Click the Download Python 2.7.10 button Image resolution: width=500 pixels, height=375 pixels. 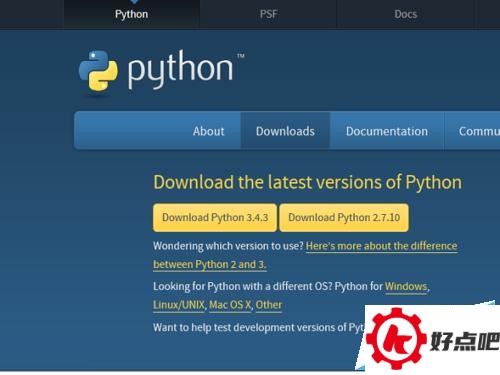tap(344, 218)
